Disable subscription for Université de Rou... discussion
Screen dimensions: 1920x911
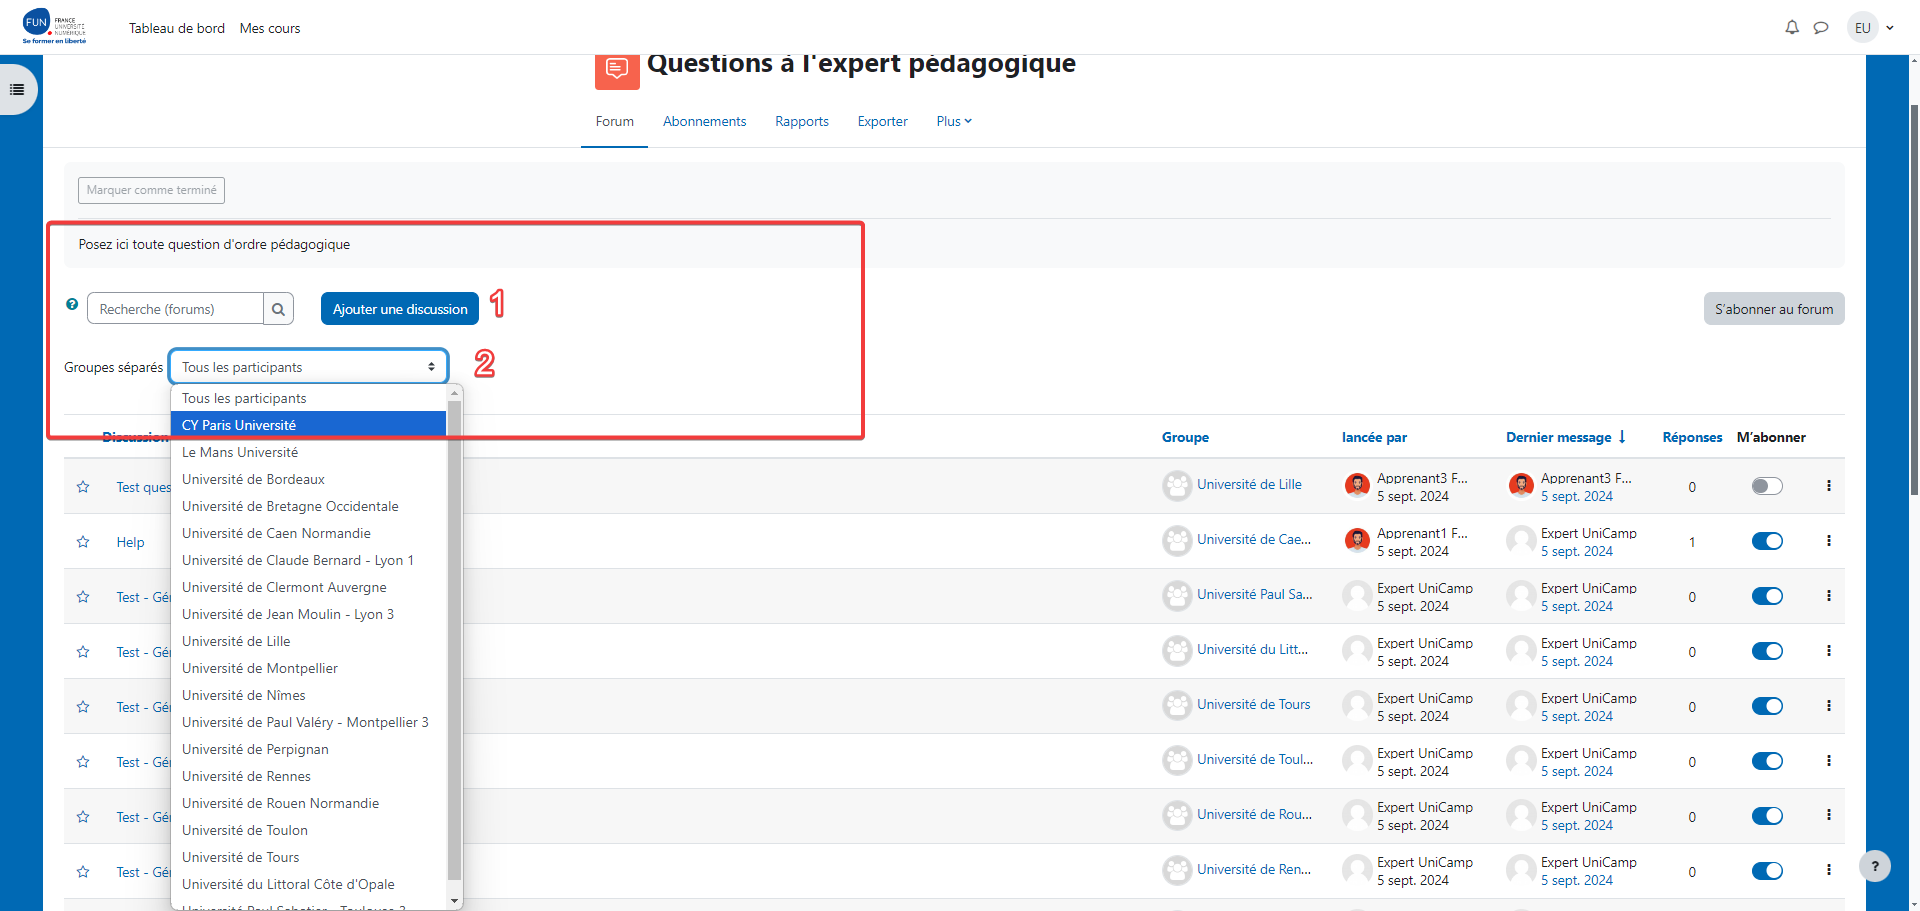pos(1767,816)
